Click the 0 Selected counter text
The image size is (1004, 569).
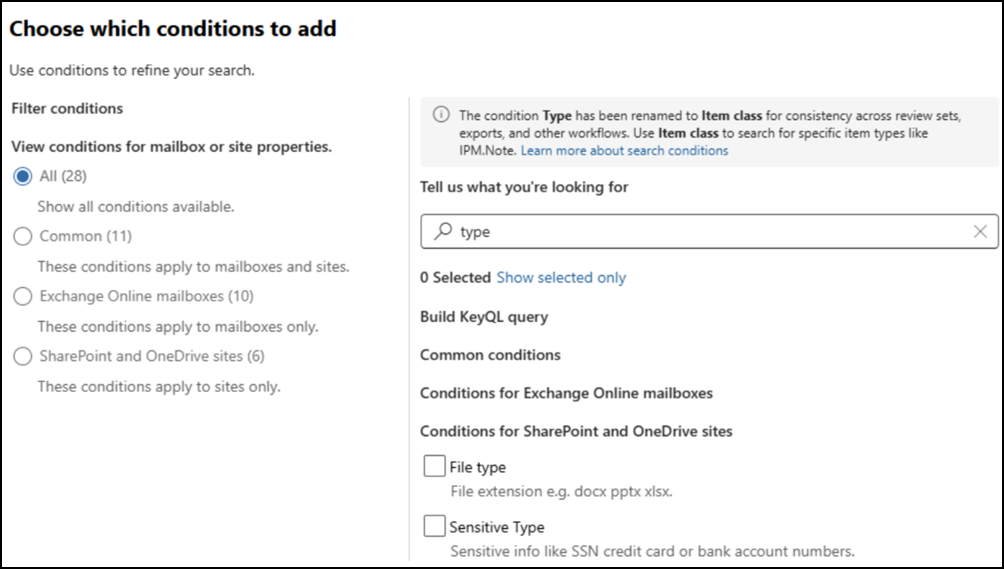click(x=455, y=277)
